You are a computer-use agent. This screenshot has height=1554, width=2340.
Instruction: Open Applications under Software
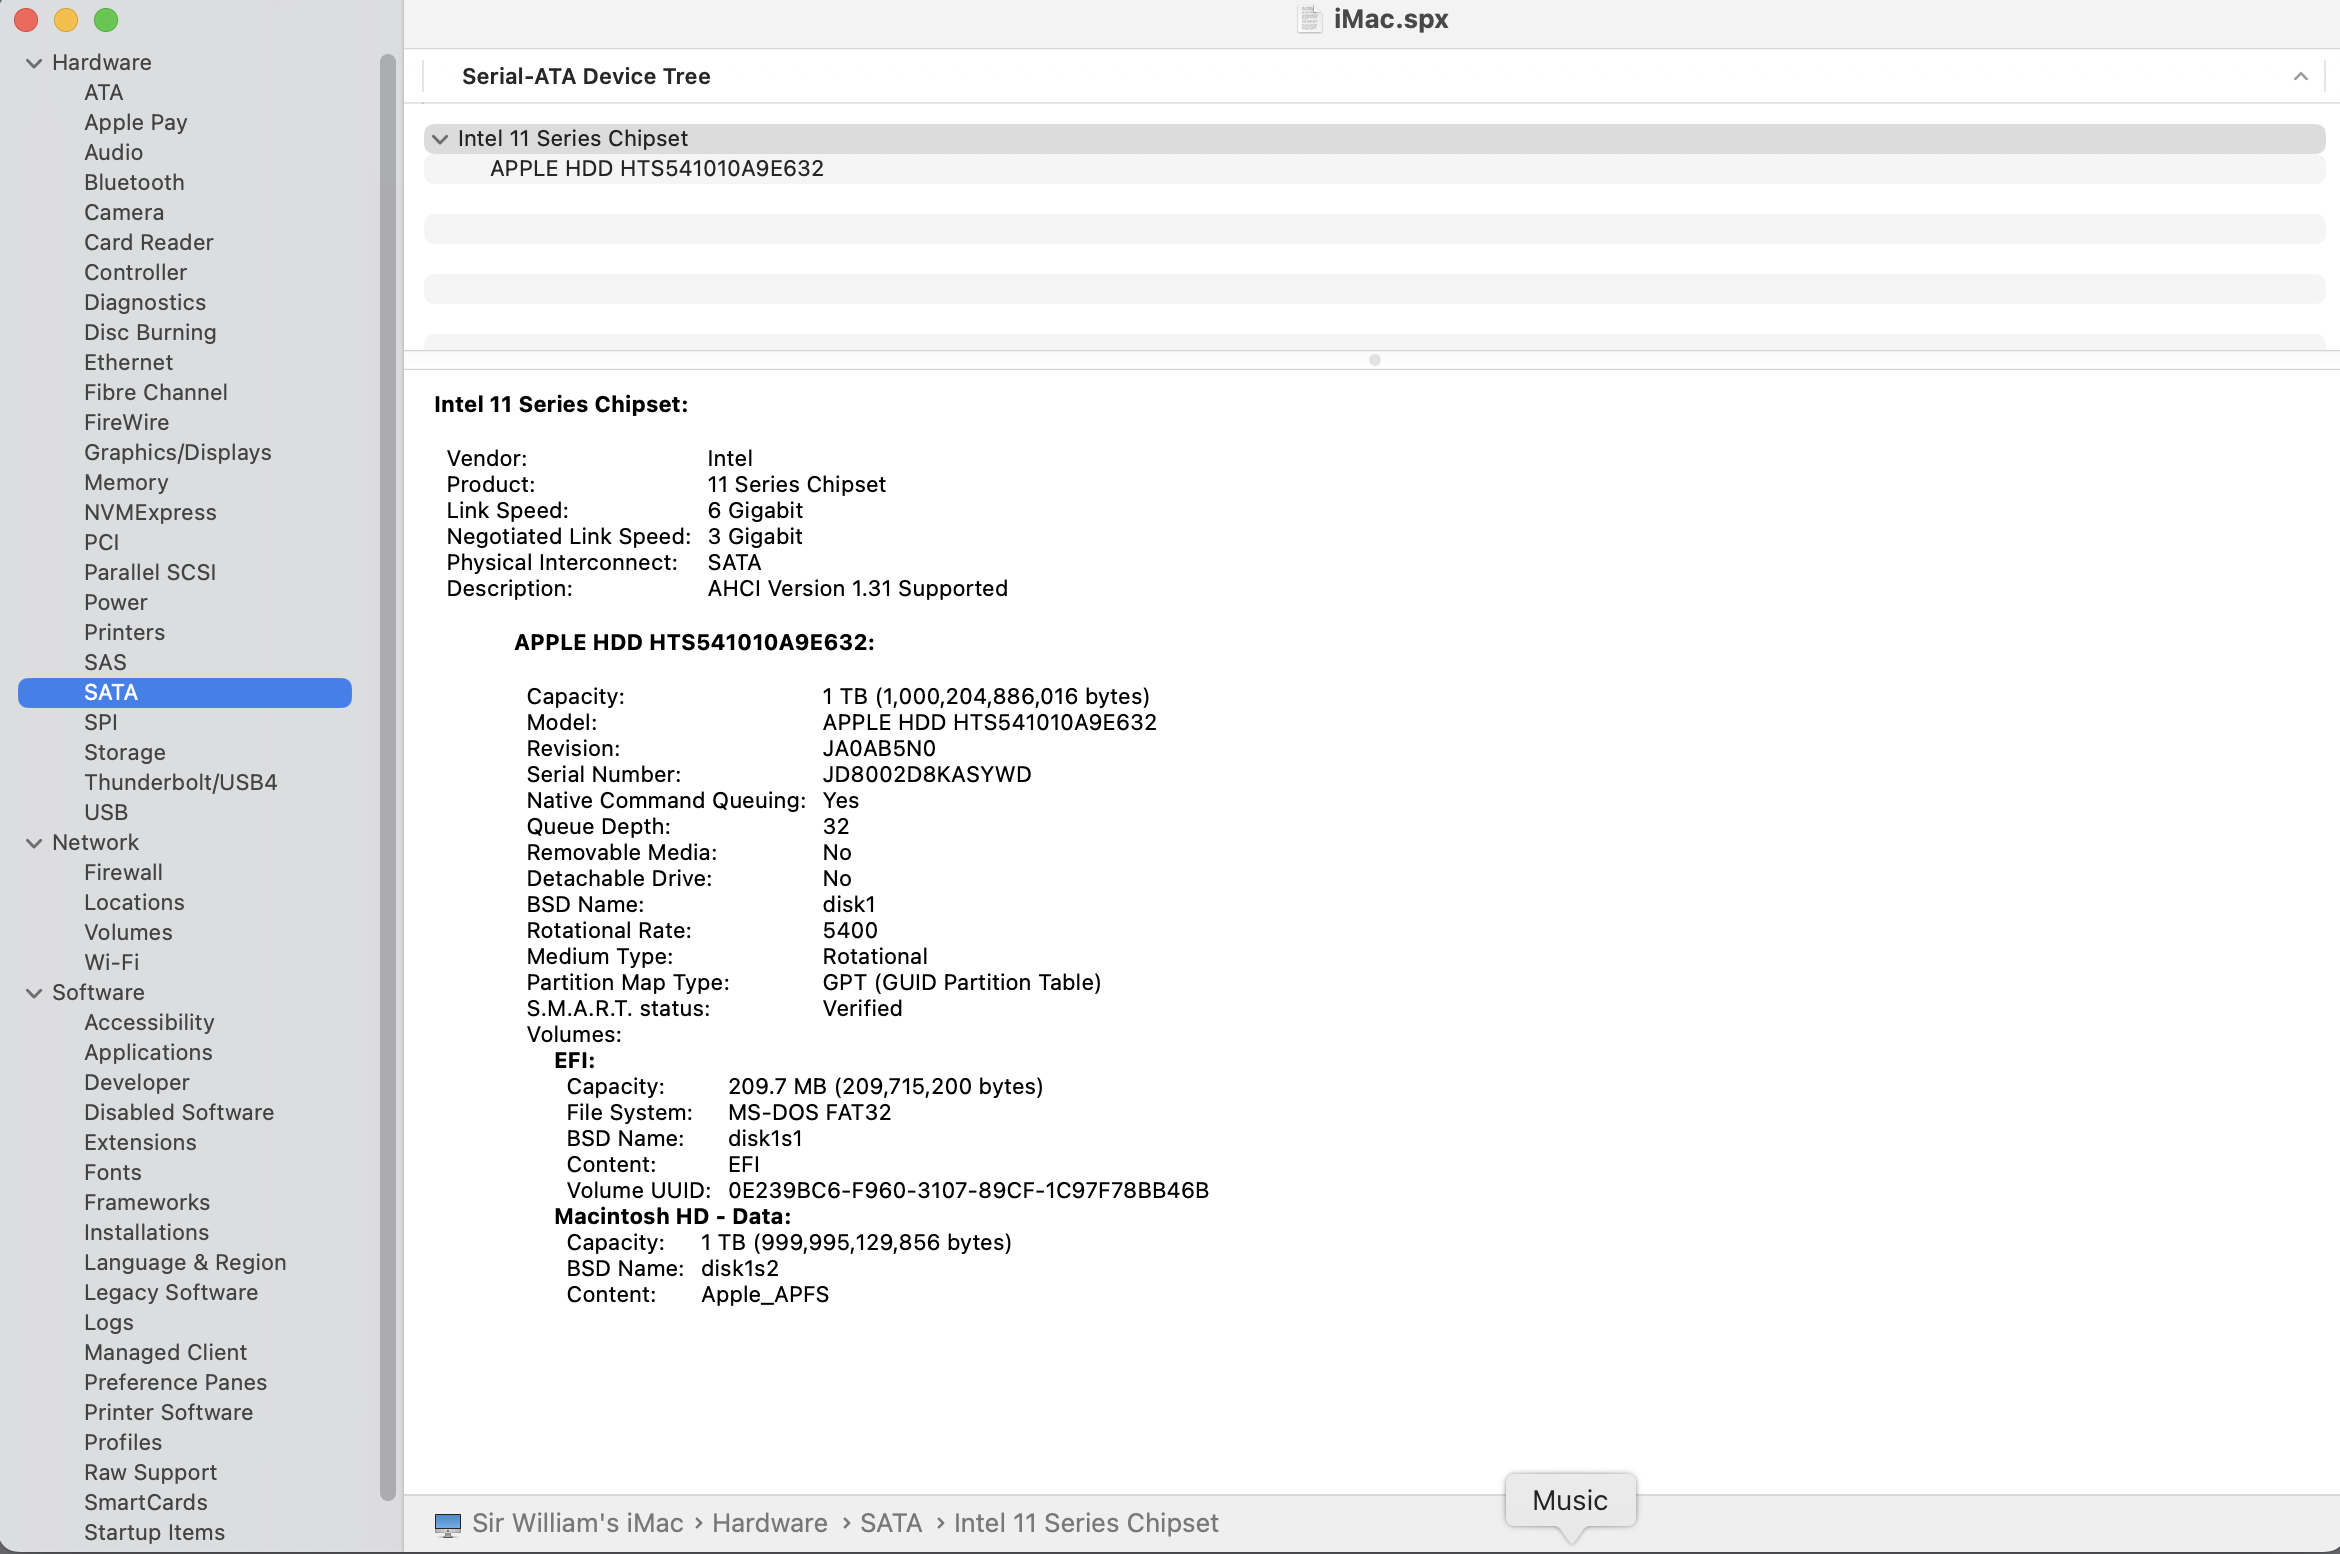pos(148,1052)
